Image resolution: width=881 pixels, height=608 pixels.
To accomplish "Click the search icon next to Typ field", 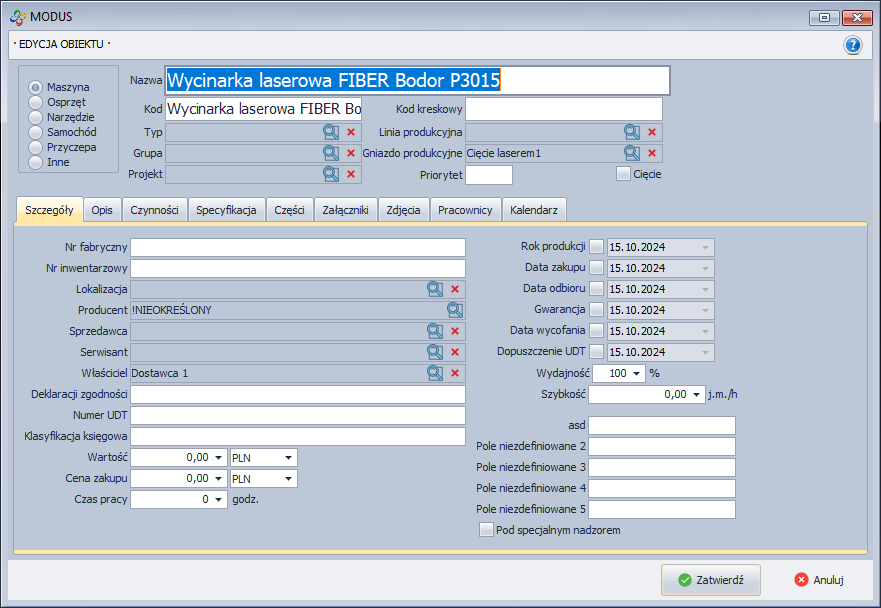I will [x=330, y=132].
